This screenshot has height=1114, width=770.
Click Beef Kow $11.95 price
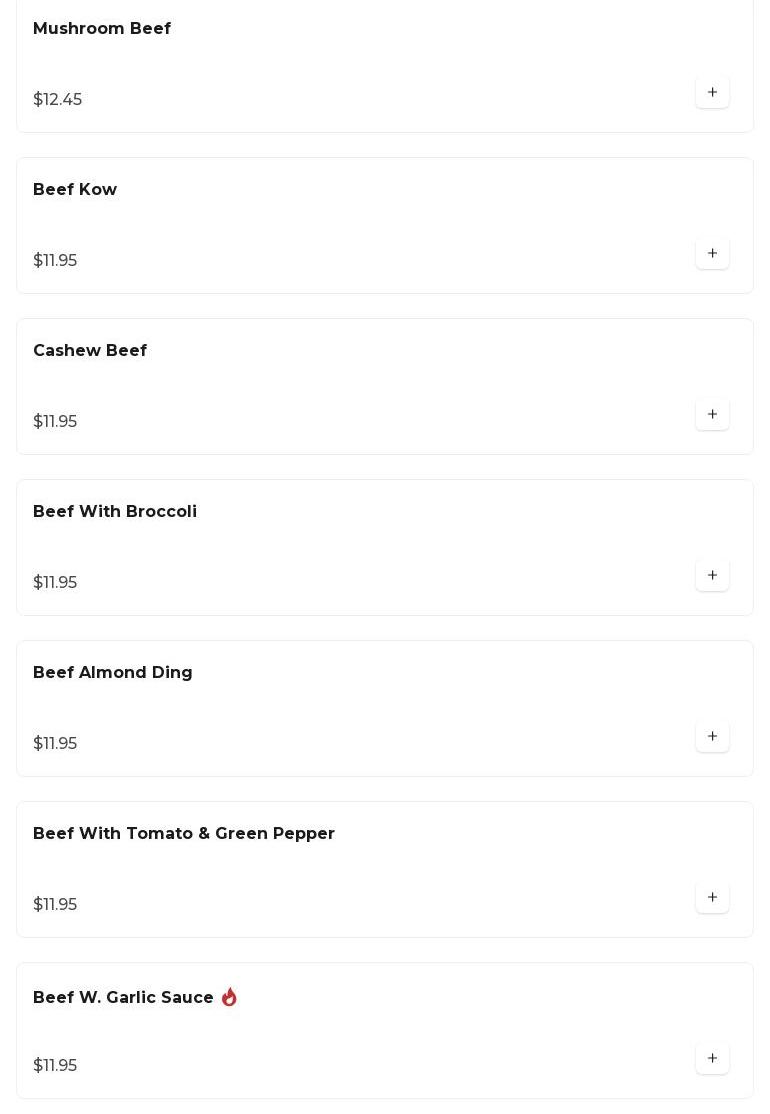pos(55,261)
